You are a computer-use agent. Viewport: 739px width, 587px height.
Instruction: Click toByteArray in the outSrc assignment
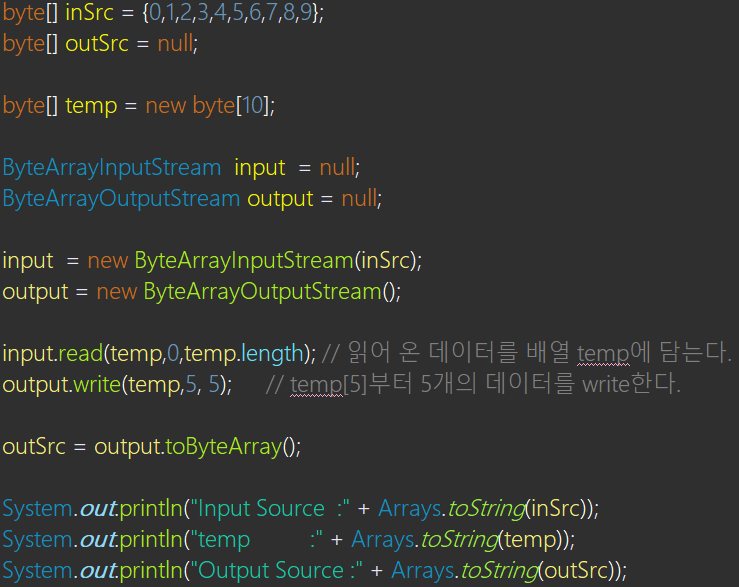point(223,447)
